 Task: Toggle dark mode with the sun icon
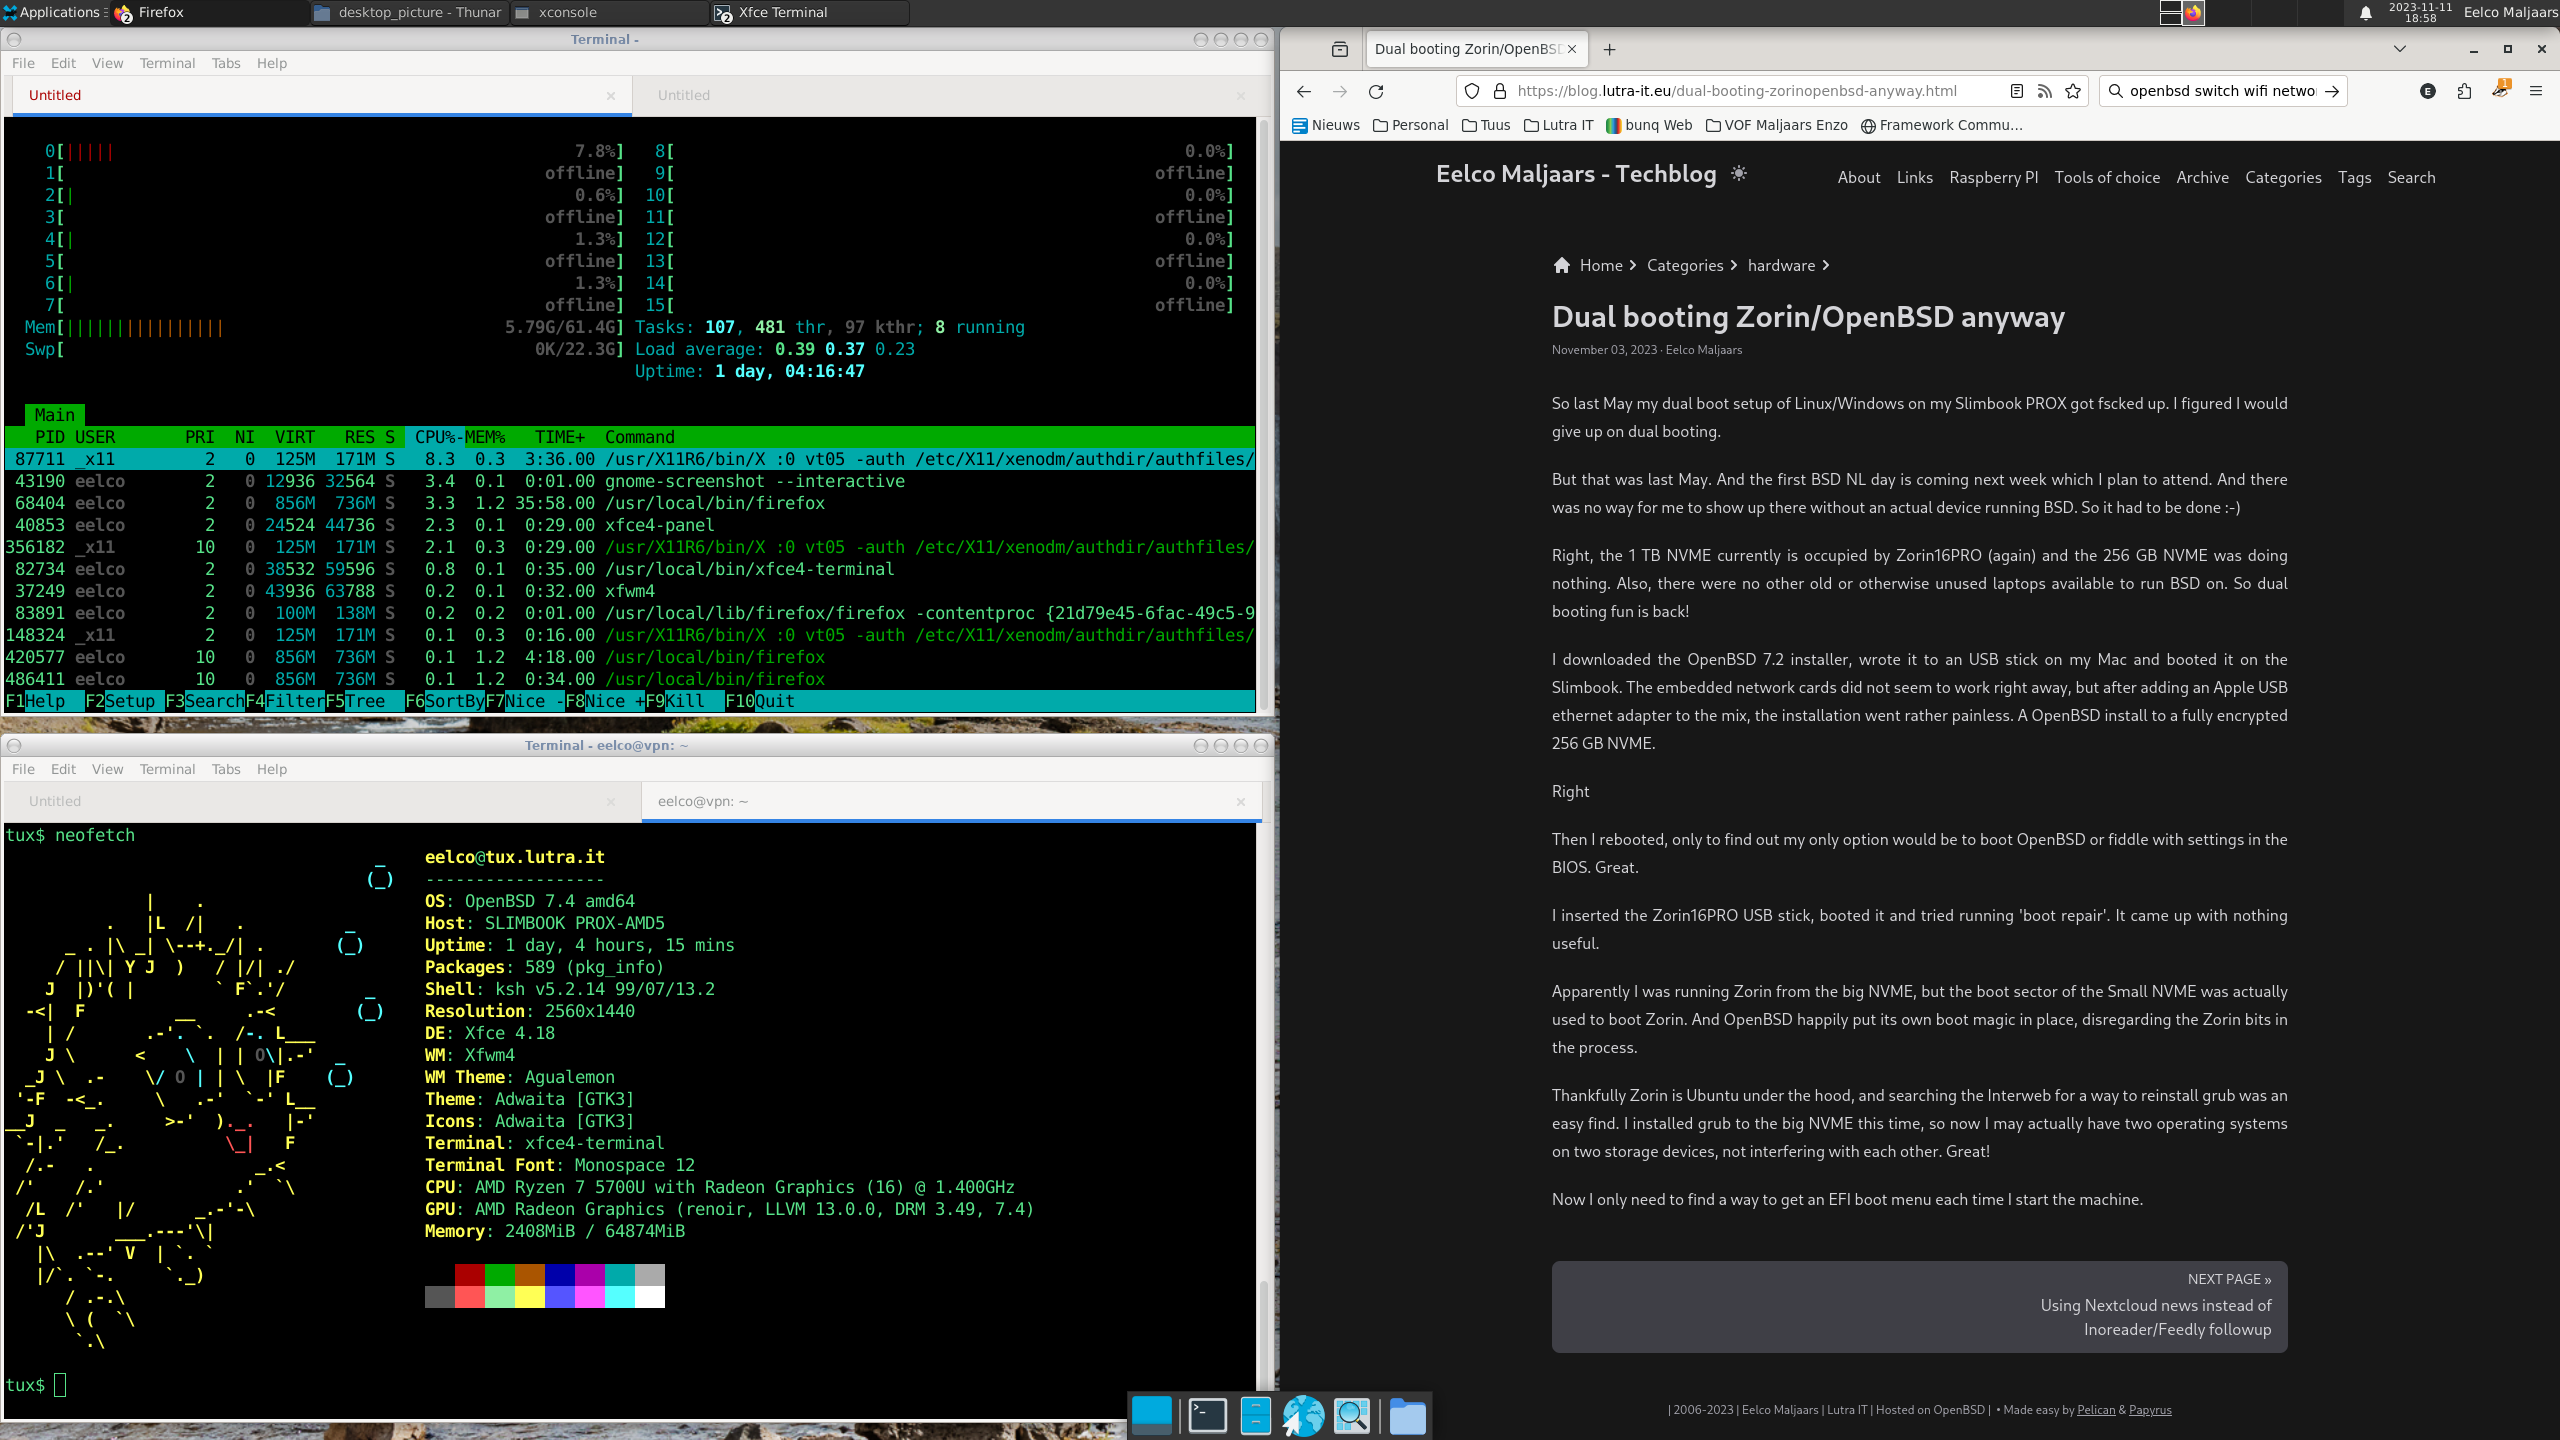1738,173
